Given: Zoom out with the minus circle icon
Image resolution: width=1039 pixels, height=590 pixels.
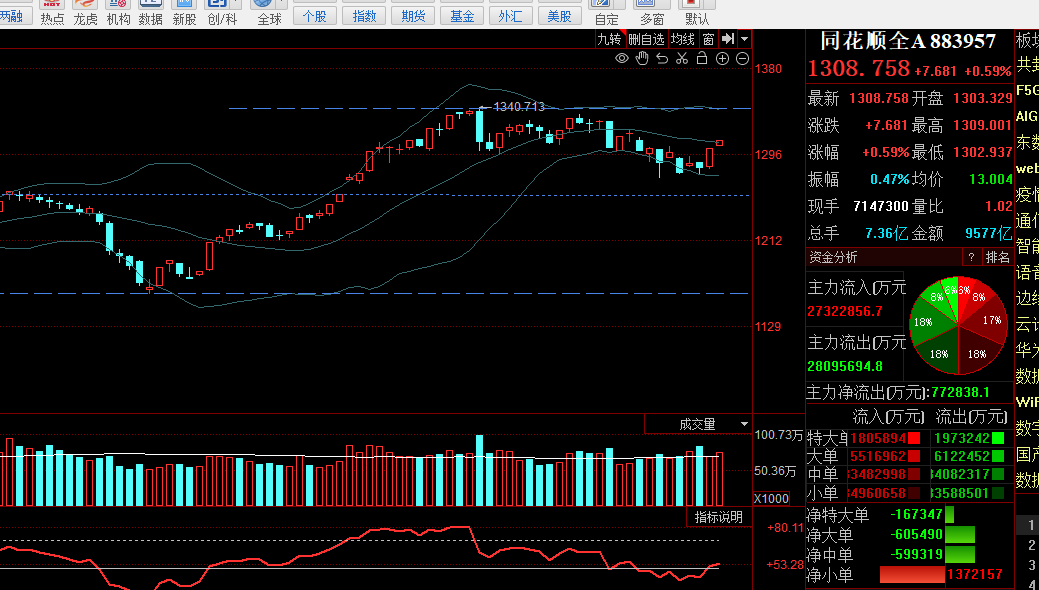Looking at the screenshot, I should [743, 58].
